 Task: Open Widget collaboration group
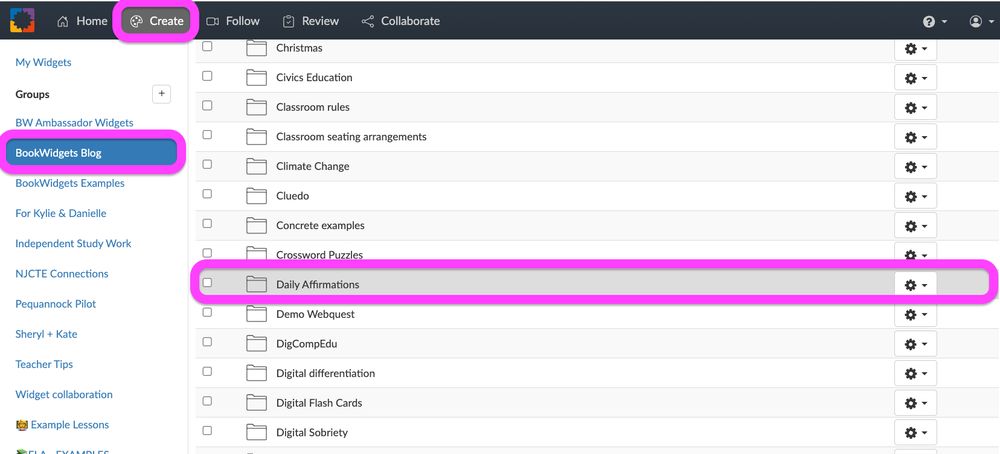click(x=64, y=395)
